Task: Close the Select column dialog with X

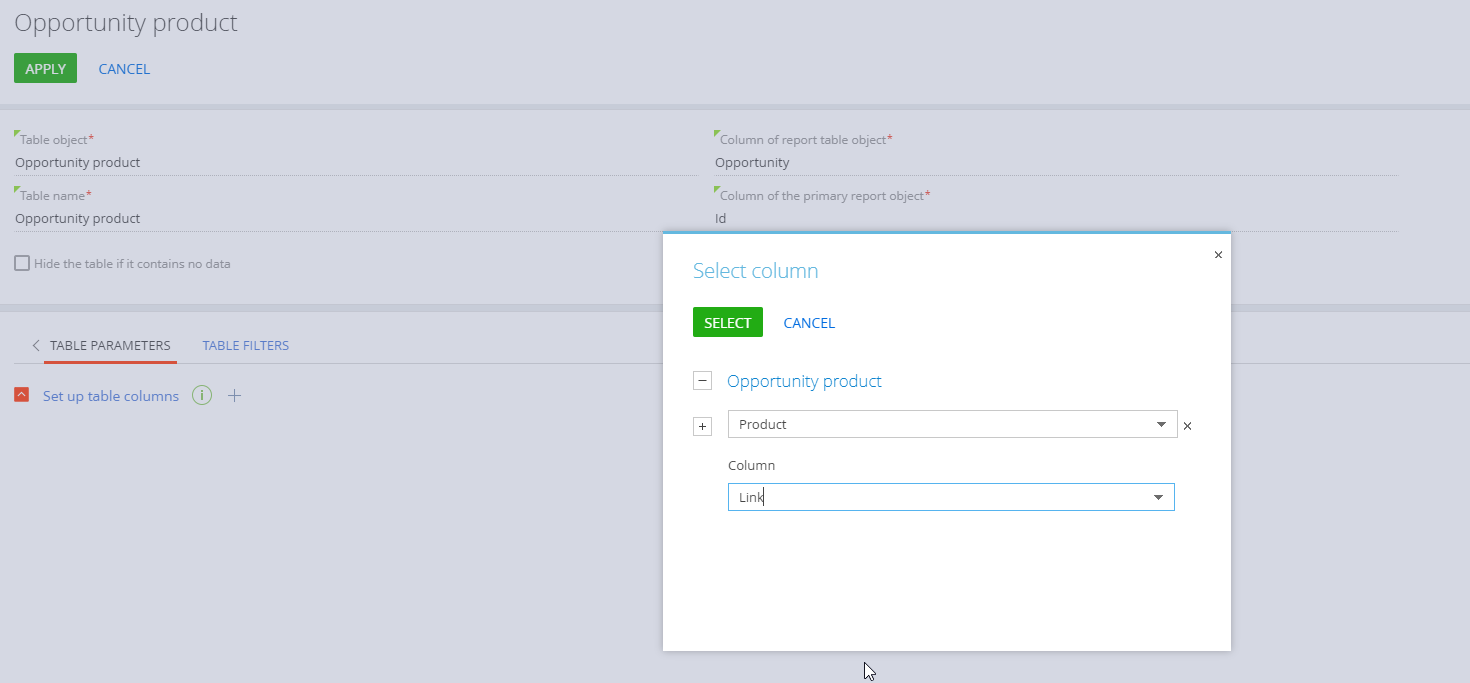Action: [1218, 255]
